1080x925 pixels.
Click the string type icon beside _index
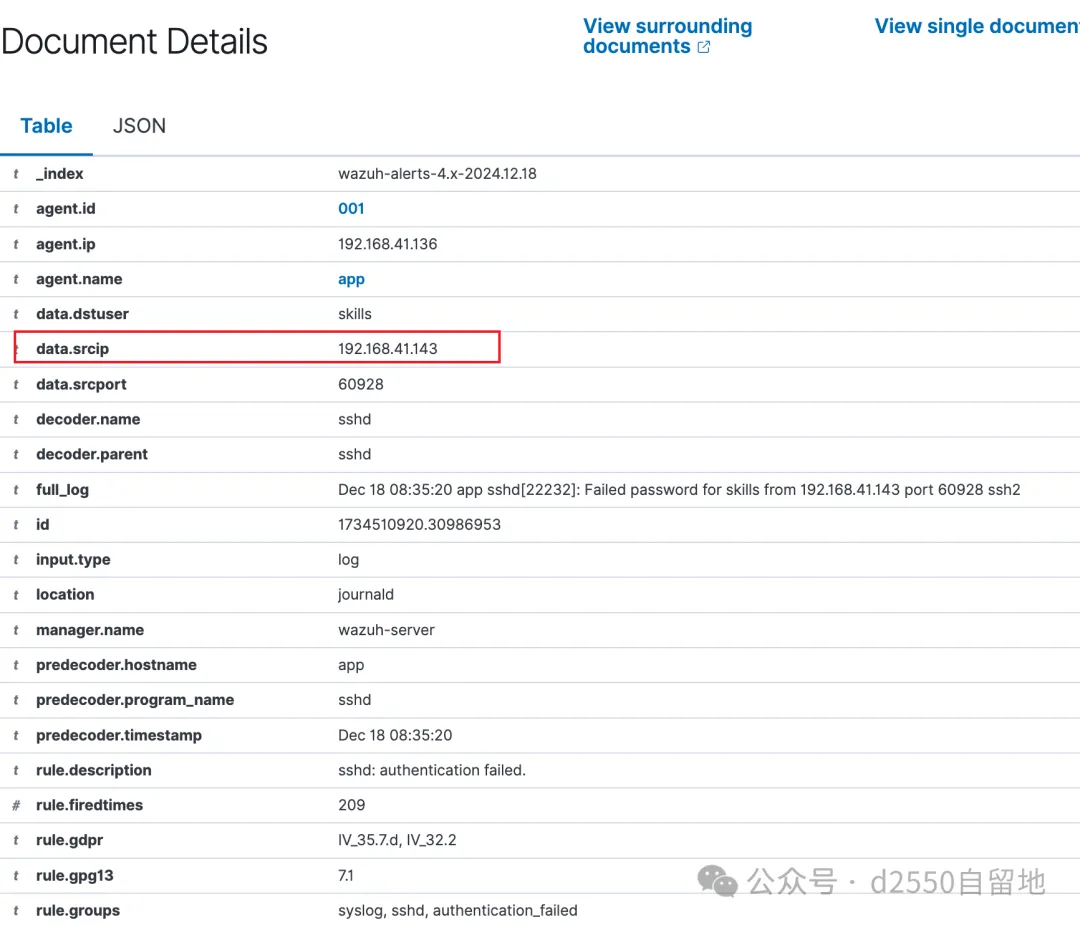tap(16, 174)
